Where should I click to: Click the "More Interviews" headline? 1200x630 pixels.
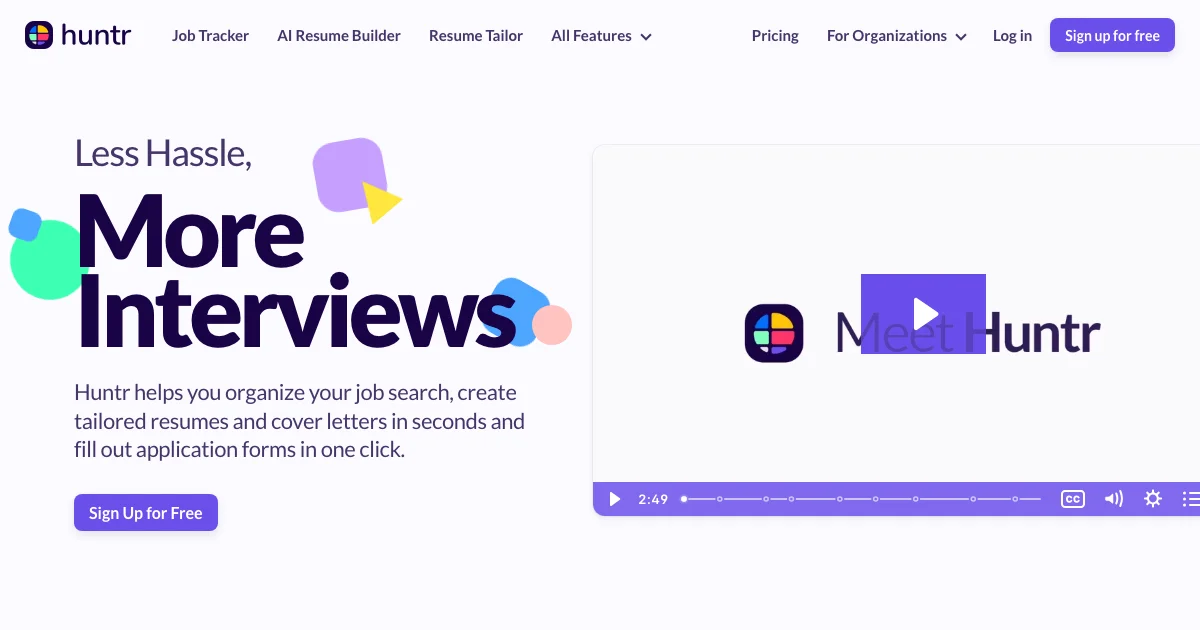coord(295,268)
